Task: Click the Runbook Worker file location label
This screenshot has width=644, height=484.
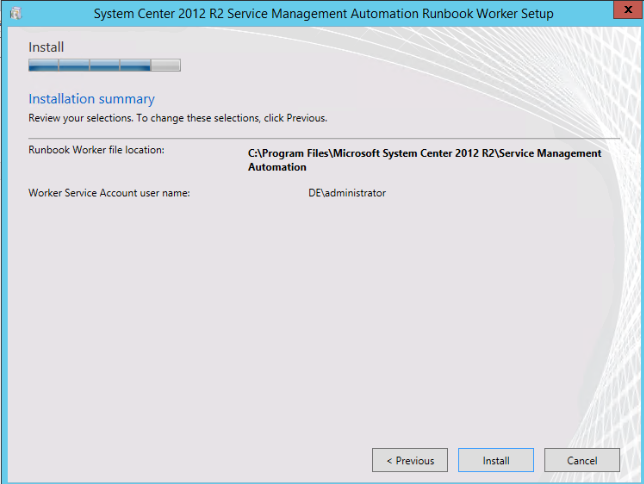Action: click(96, 150)
